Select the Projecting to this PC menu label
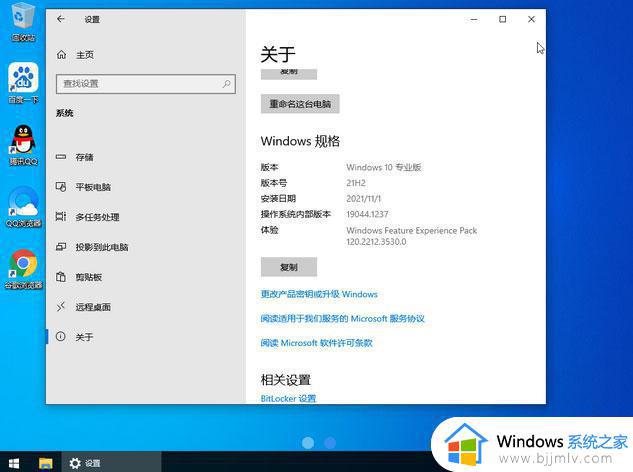Image resolution: width=633 pixels, height=472 pixels. pos(102,247)
